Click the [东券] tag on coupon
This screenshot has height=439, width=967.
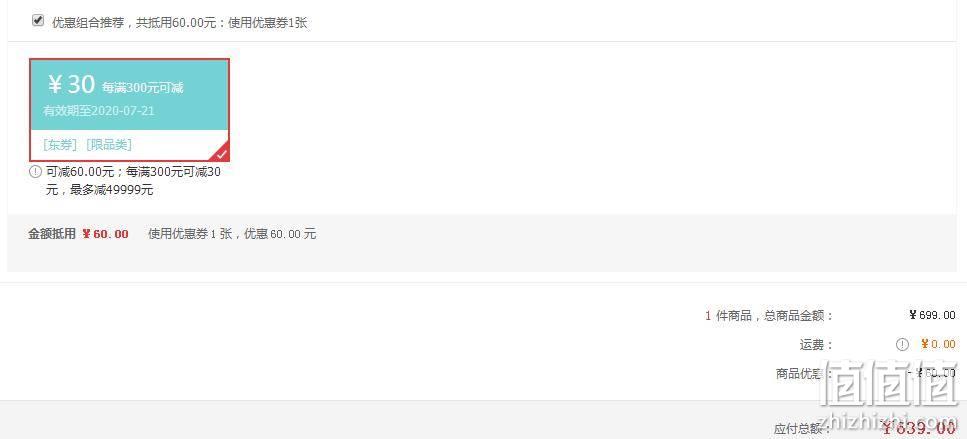60,145
